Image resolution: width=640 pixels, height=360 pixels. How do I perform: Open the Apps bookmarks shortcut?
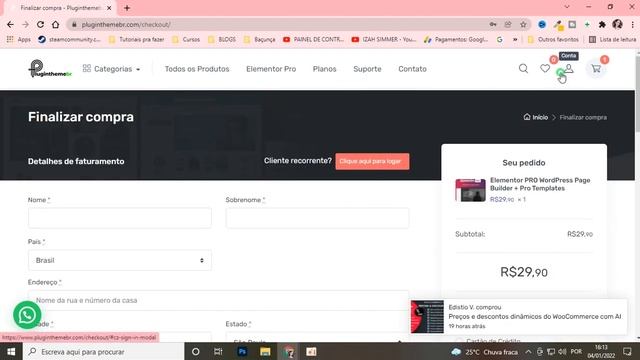(x=19, y=40)
